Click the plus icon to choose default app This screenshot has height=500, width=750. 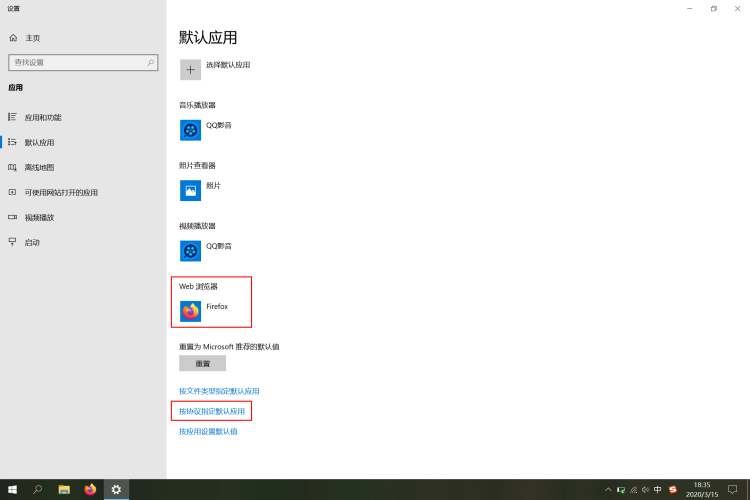coord(190,70)
